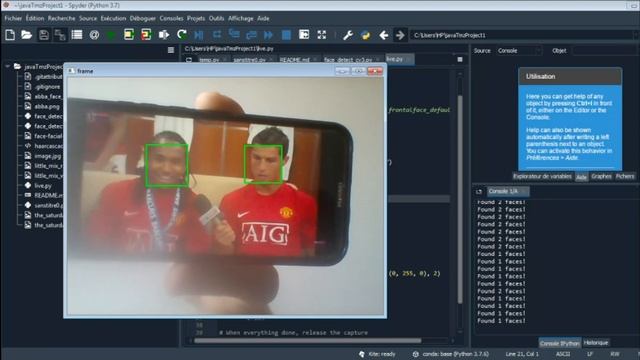Create a new file from the toolbar

tap(10, 35)
